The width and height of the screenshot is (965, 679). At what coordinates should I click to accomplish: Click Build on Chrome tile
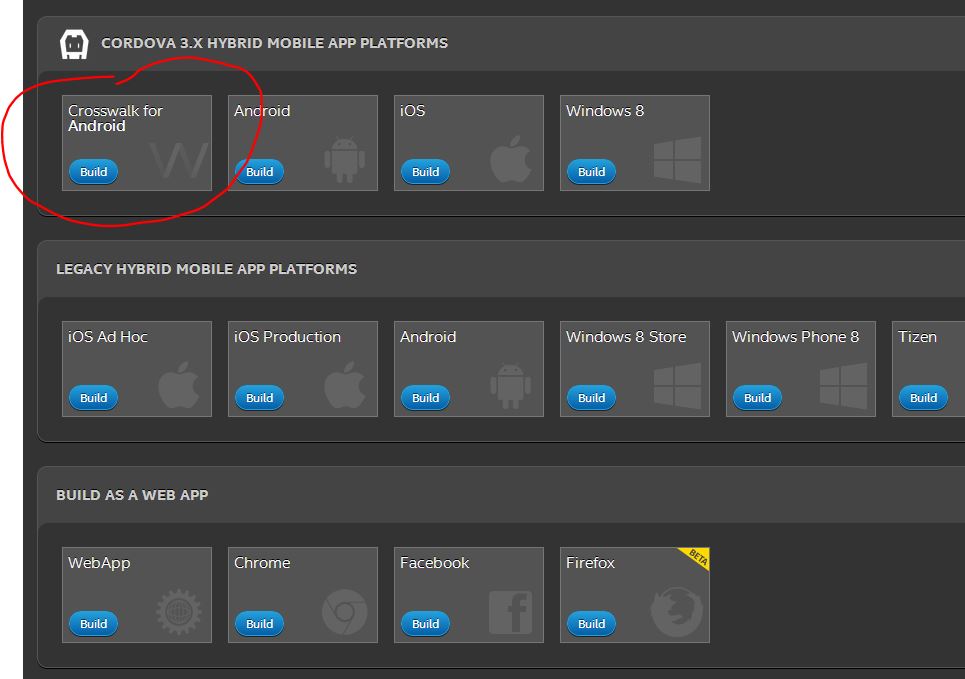pyautogui.click(x=259, y=624)
